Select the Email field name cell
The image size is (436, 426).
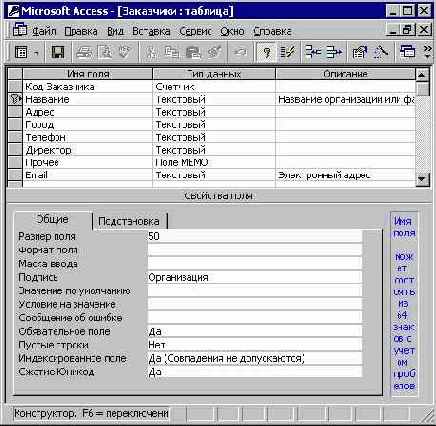(87, 175)
